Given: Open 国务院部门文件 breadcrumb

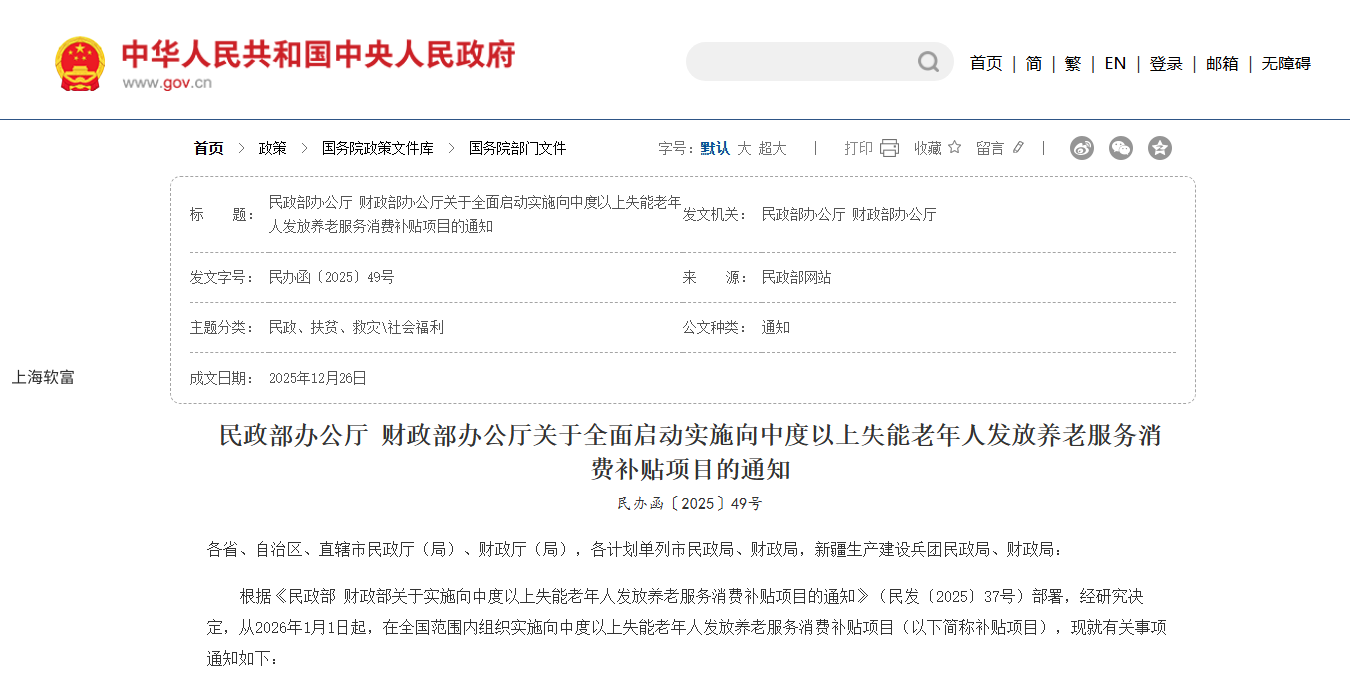Looking at the screenshot, I should (517, 148).
